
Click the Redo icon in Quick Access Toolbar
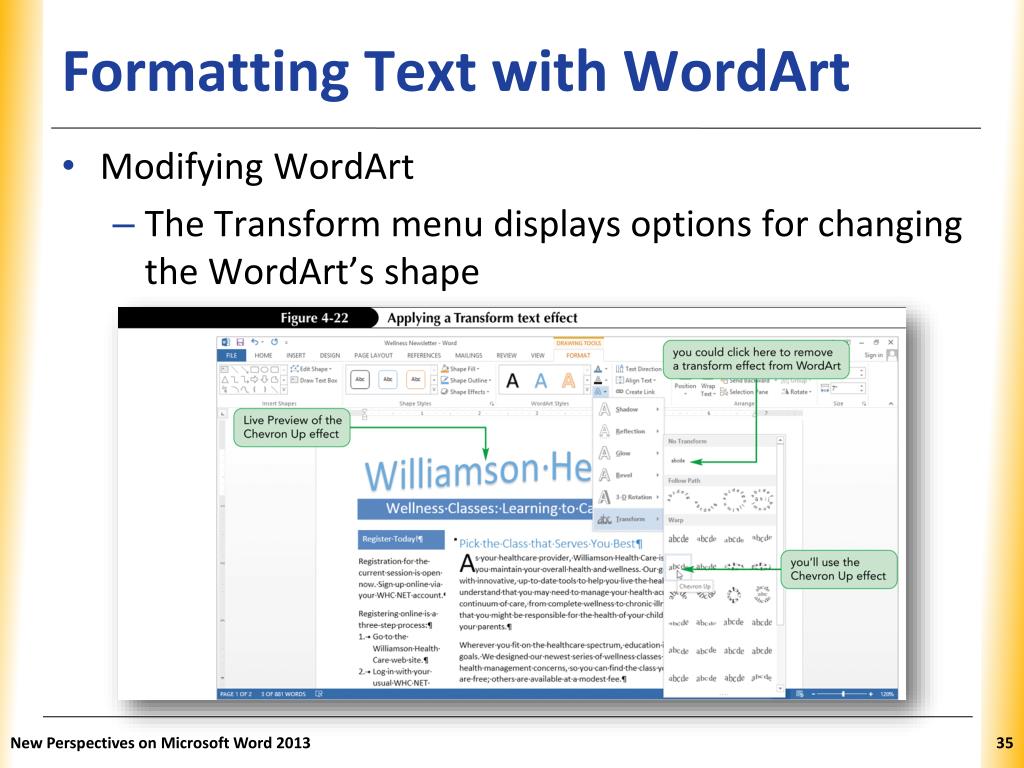tap(274, 342)
